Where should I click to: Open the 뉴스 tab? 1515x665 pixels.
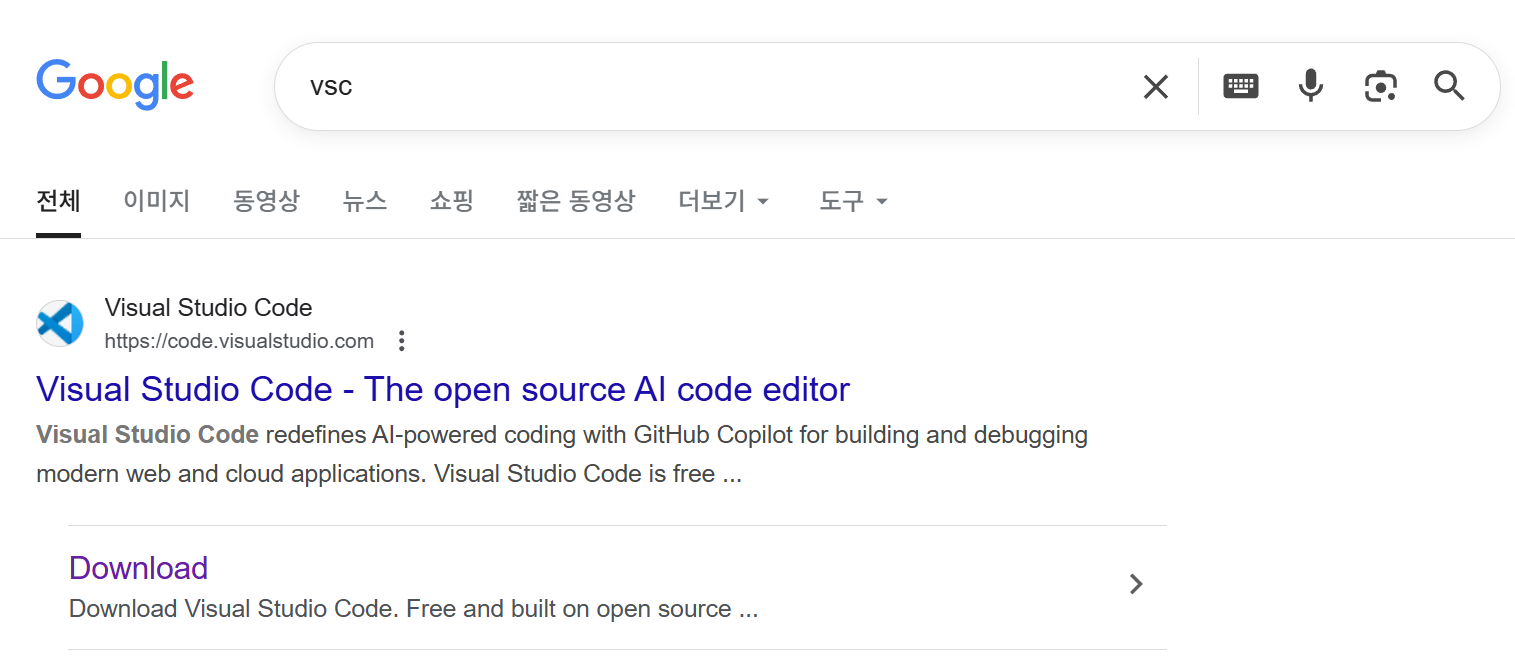(365, 201)
